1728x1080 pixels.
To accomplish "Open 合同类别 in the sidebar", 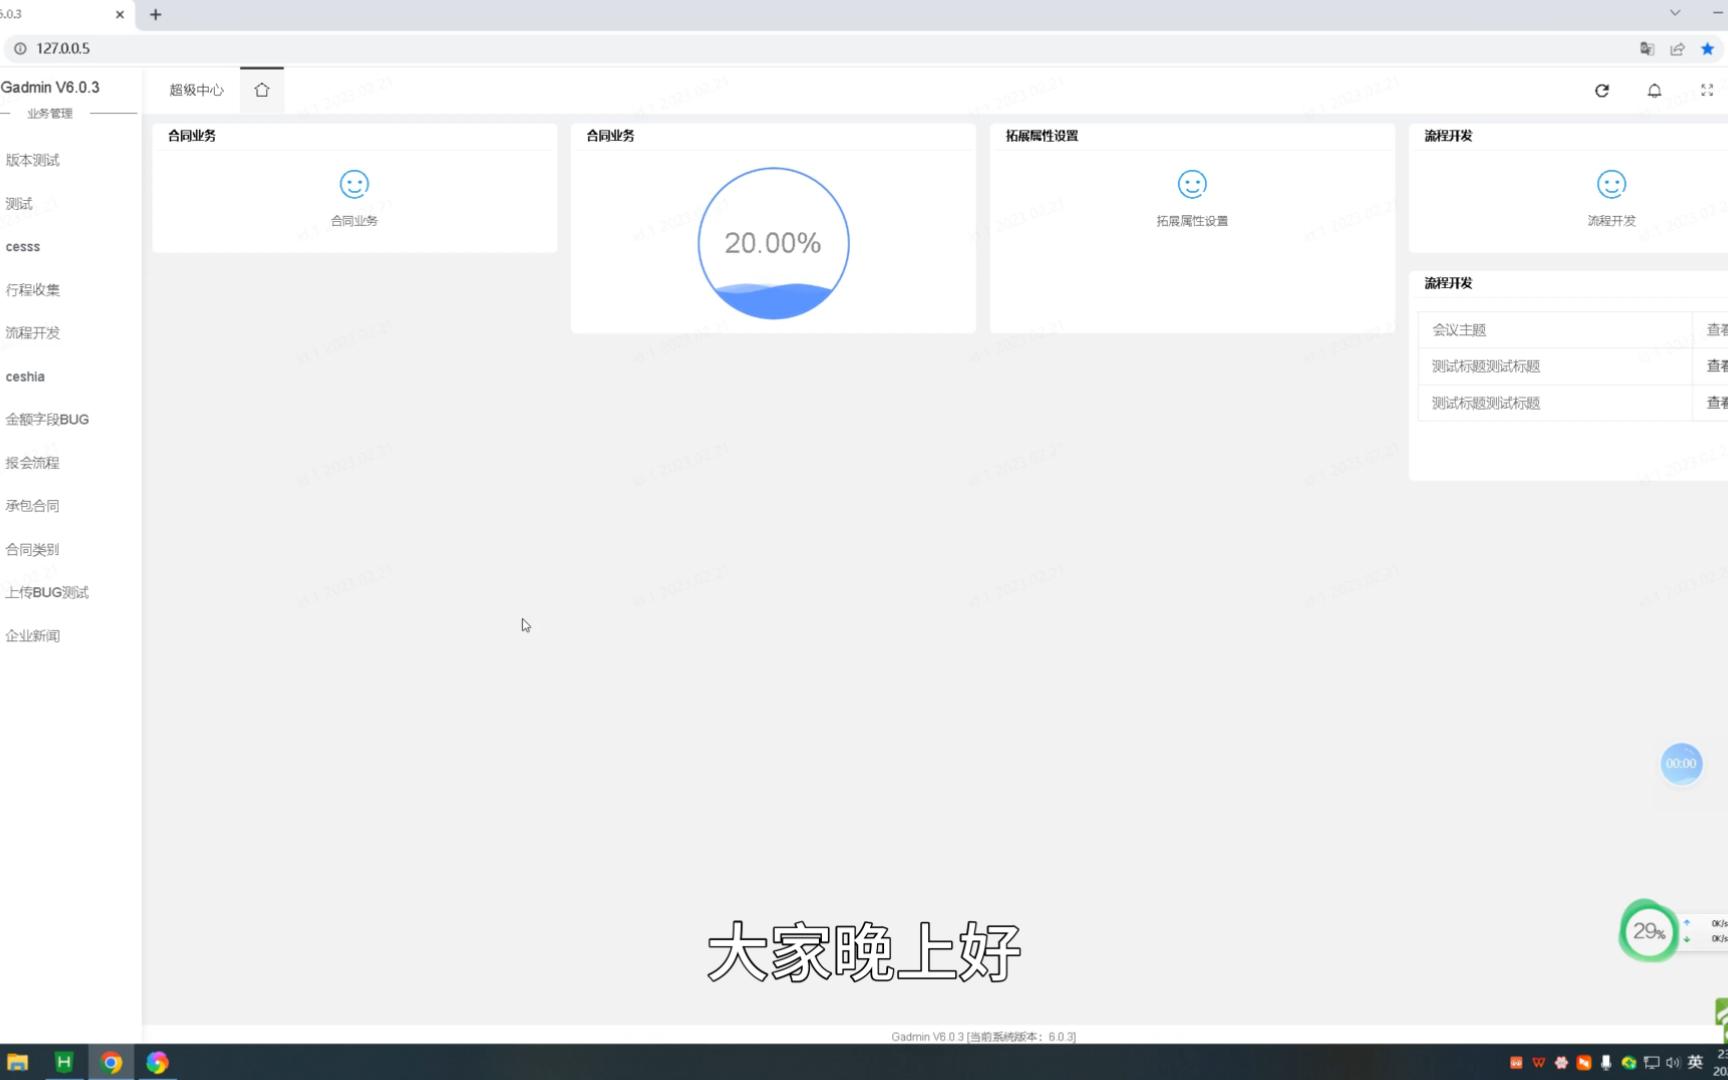I will (x=32, y=549).
